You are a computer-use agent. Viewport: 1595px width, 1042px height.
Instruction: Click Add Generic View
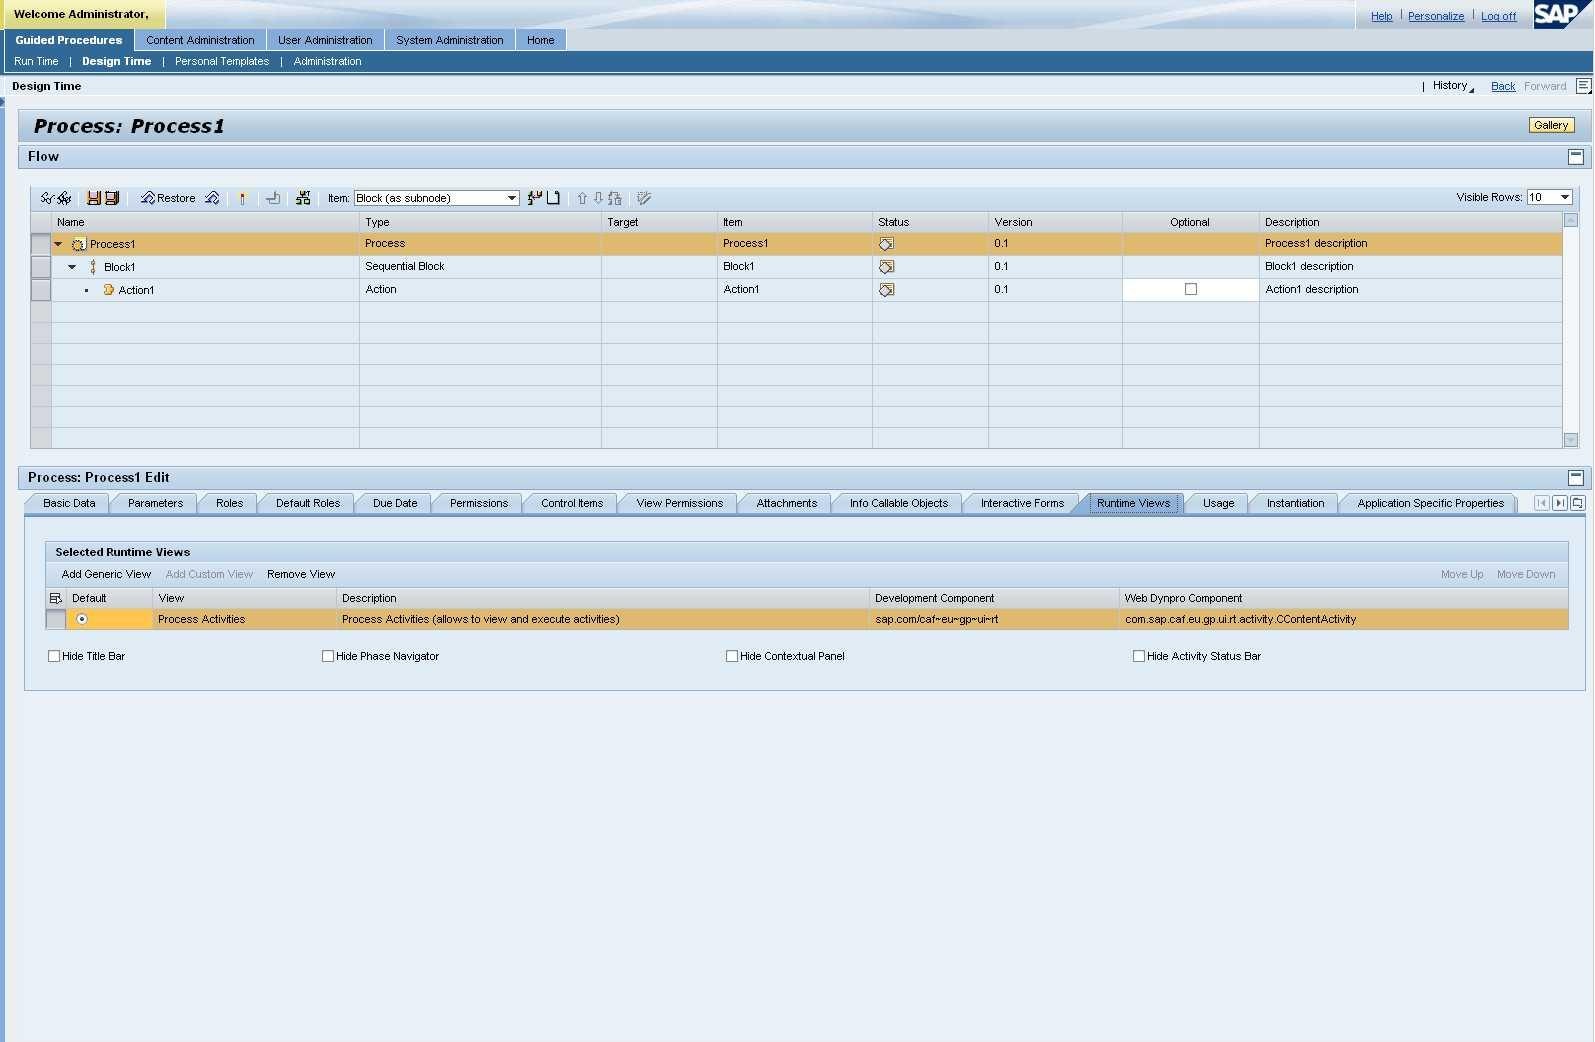pyautogui.click(x=106, y=574)
